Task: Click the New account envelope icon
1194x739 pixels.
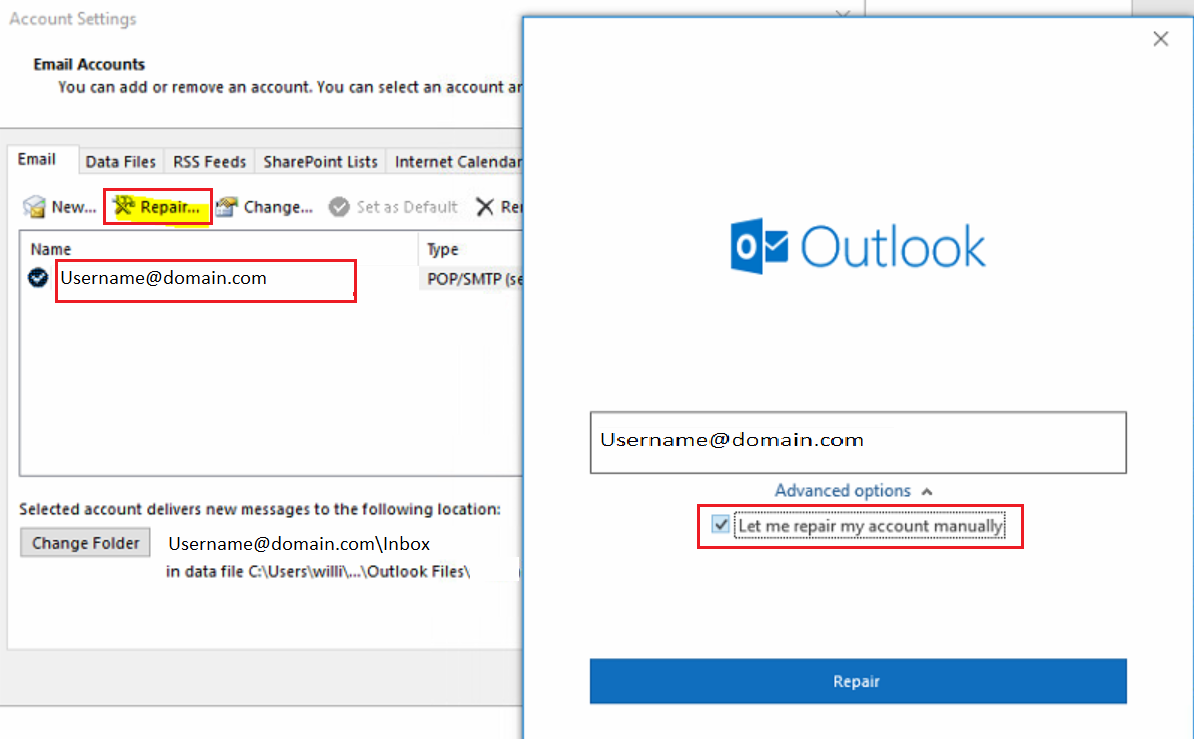Action: coord(34,206)
